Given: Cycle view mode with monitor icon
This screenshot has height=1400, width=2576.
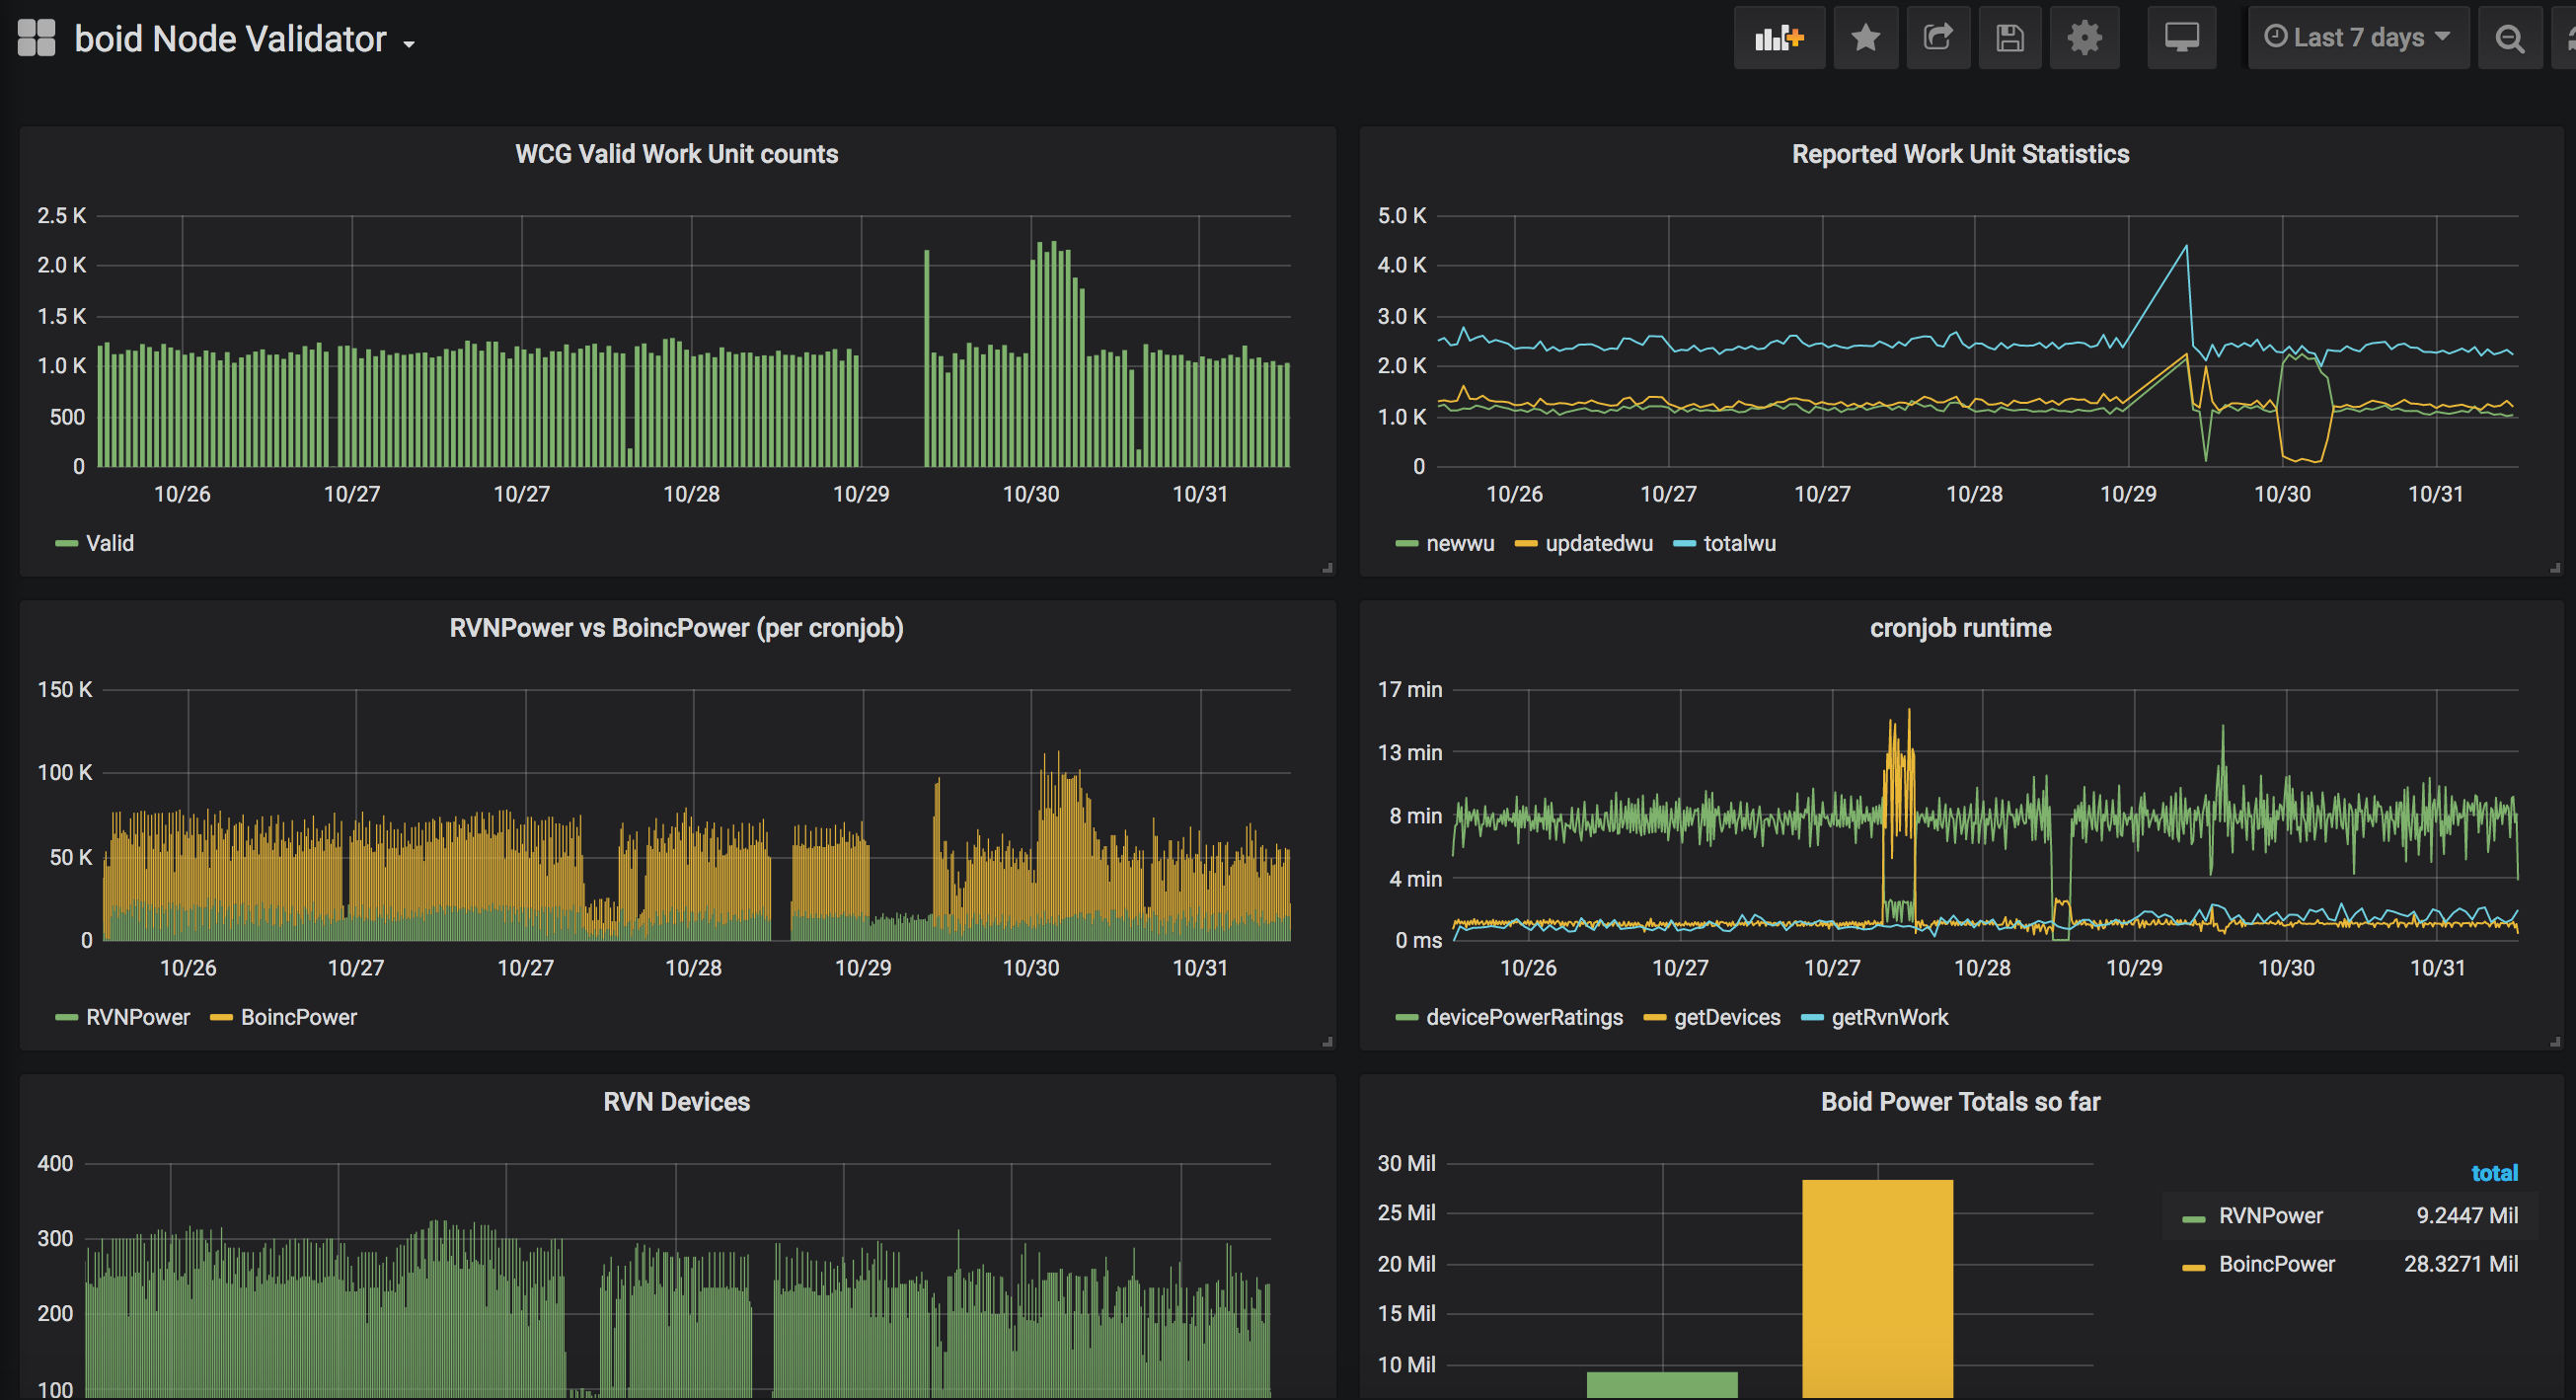Looking at the screenshot, I should coord(2181,38).
